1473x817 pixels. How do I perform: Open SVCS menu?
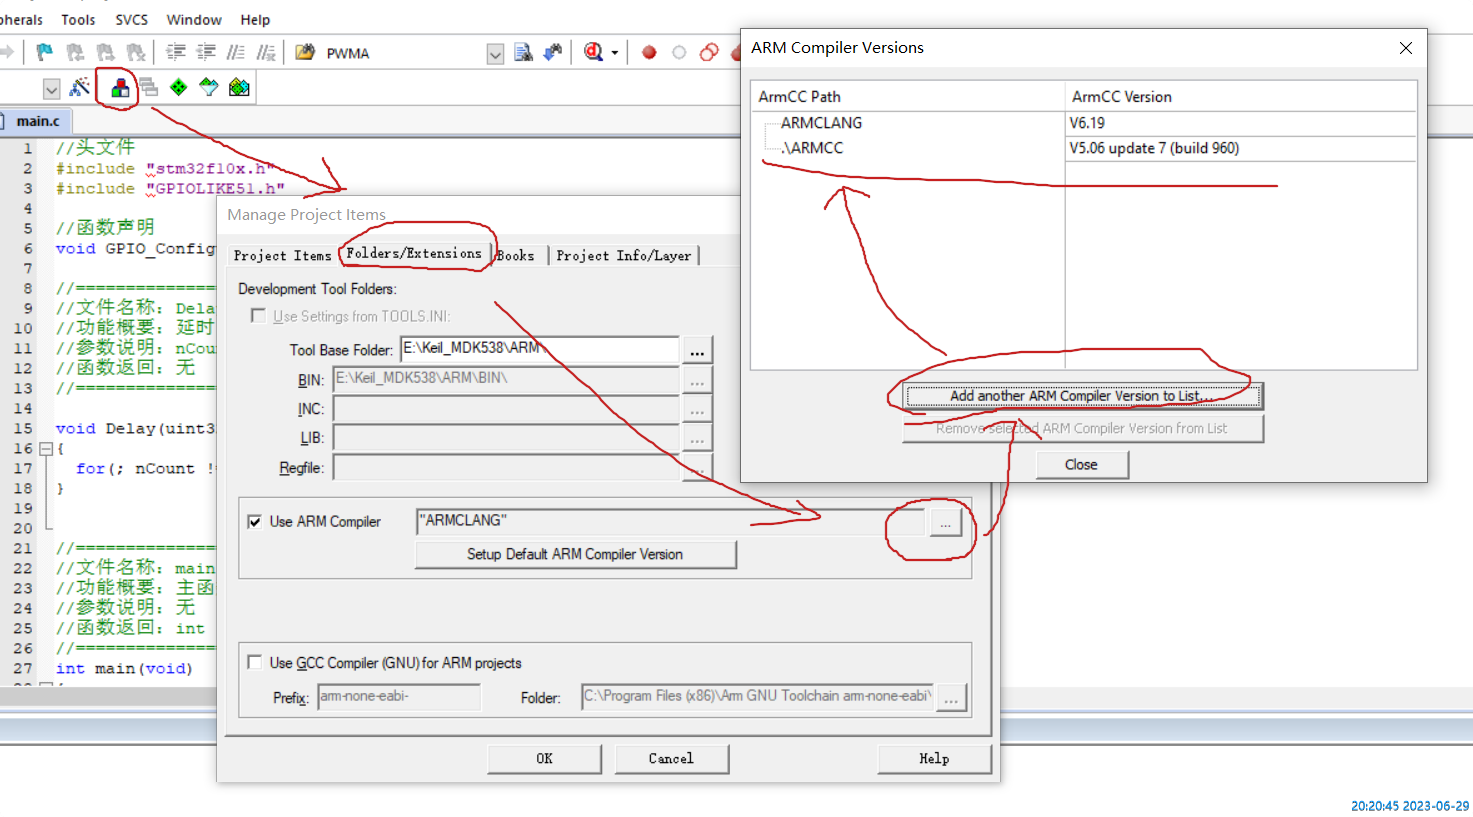131,19
